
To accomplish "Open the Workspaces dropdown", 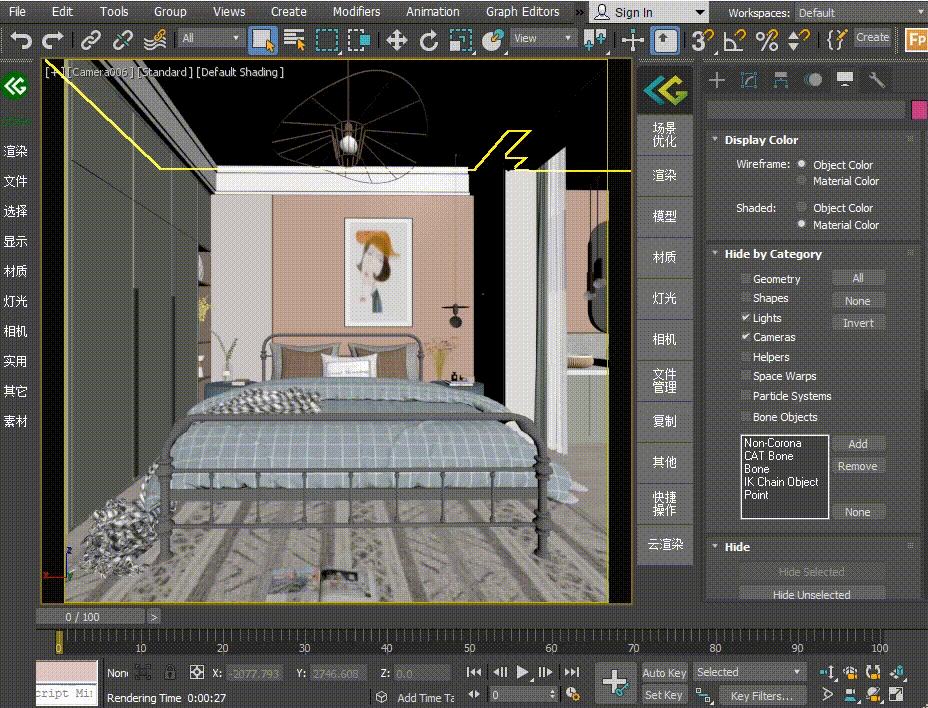I will 859,13.
